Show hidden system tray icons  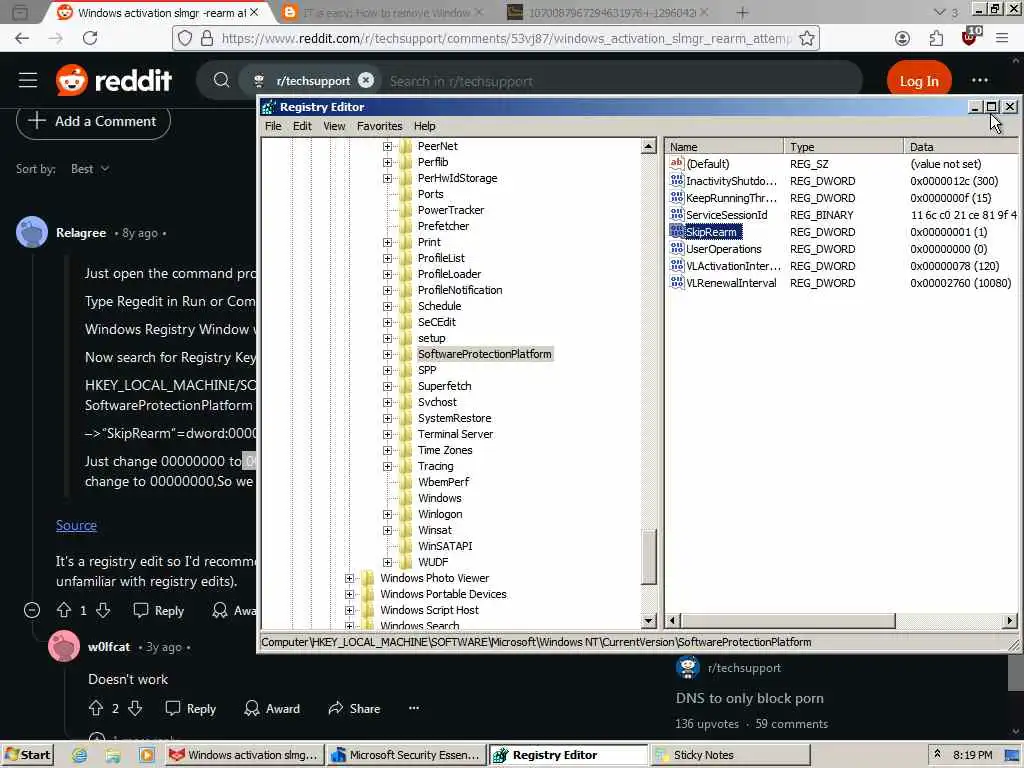pos(937,754)
